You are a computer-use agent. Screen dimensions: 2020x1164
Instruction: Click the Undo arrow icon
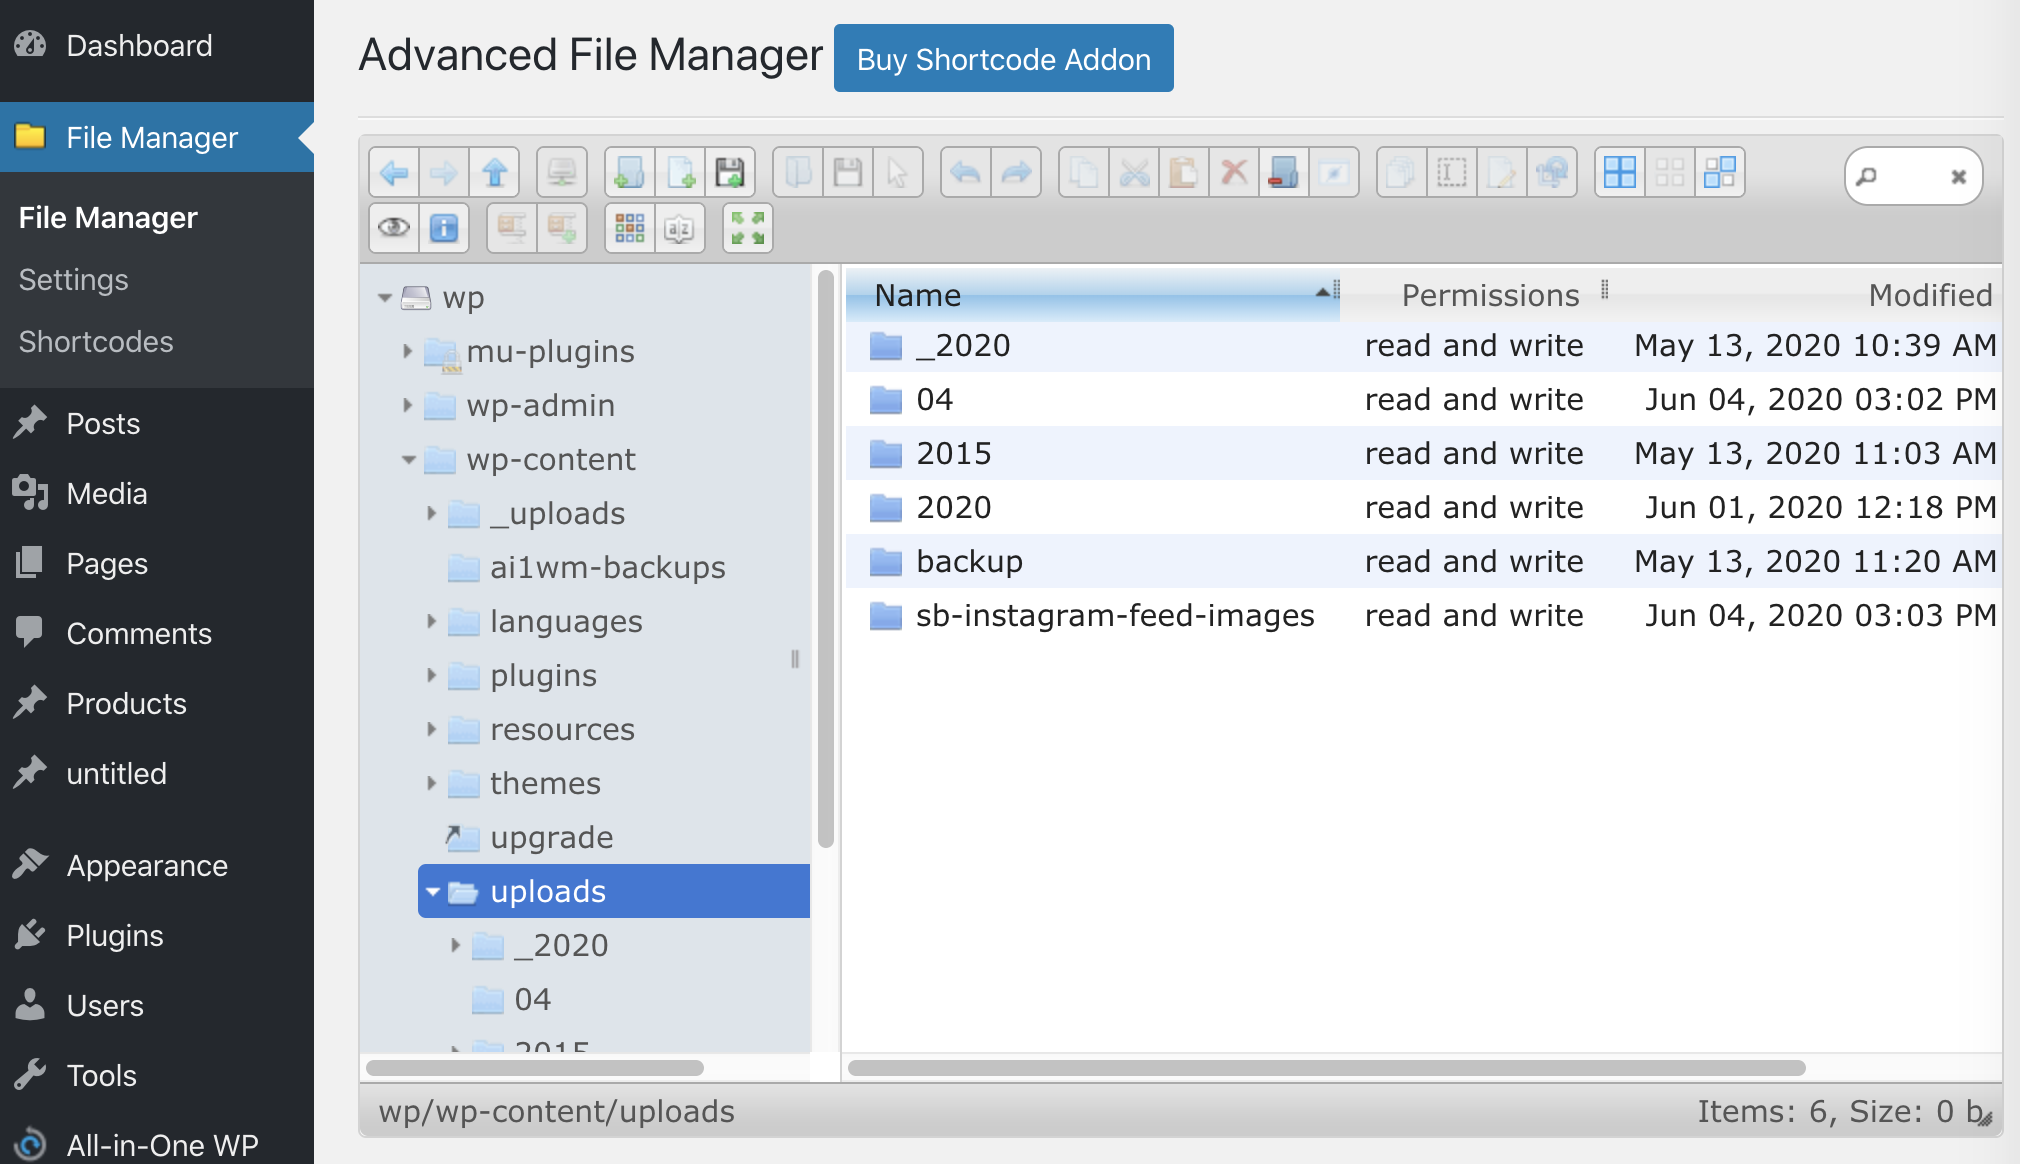(x=966, y=173)
